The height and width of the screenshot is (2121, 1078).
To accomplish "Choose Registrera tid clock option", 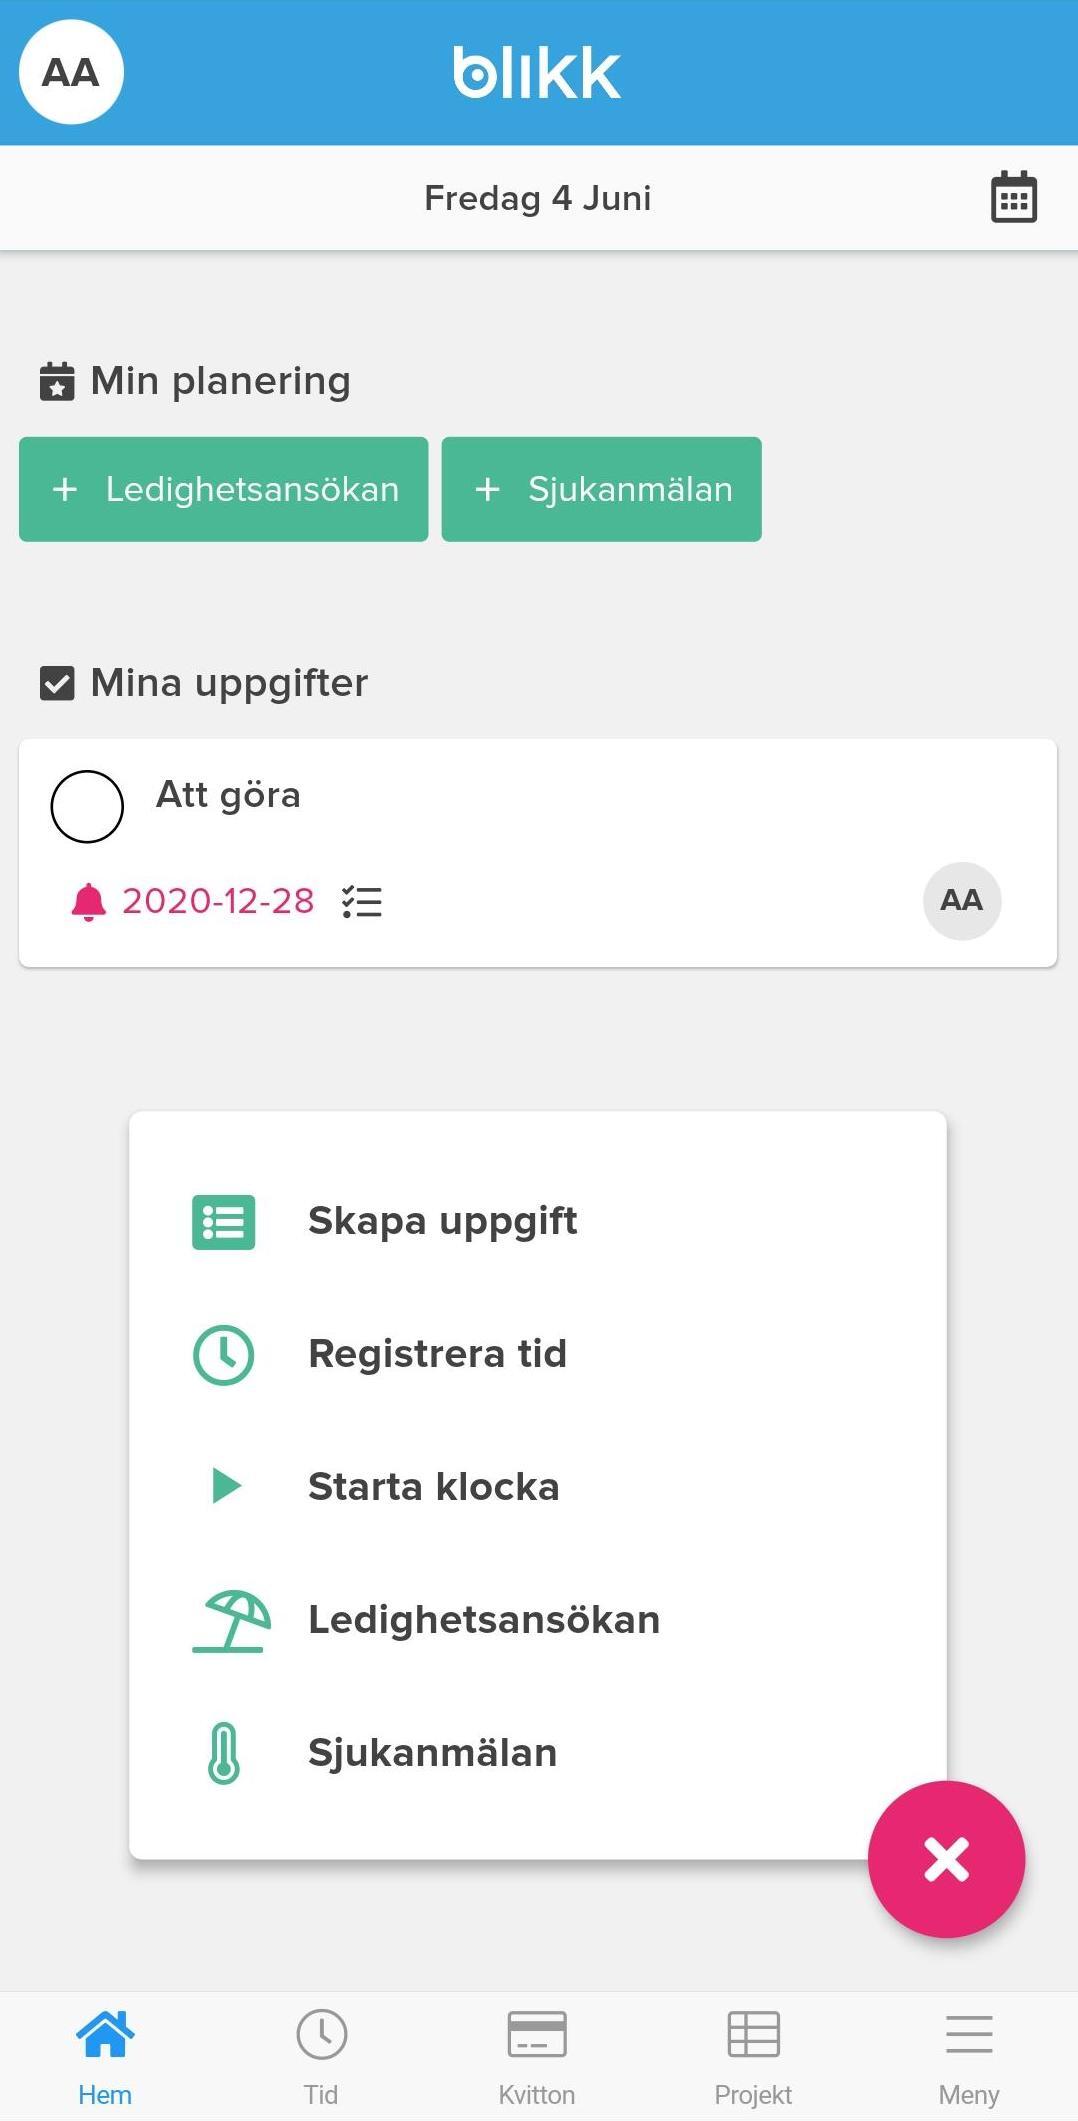I will tap(538, 1354).
